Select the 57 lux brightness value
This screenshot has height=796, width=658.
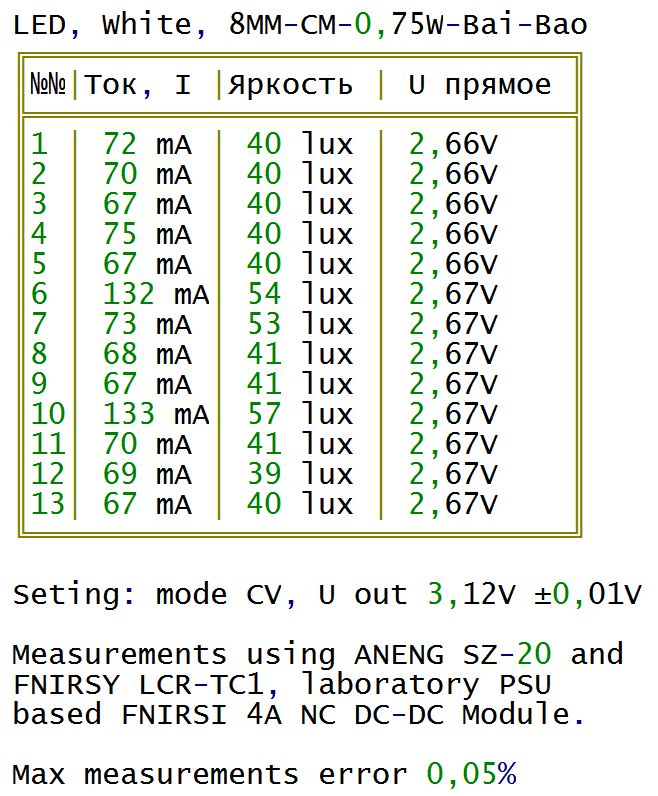tap(300, 414)
